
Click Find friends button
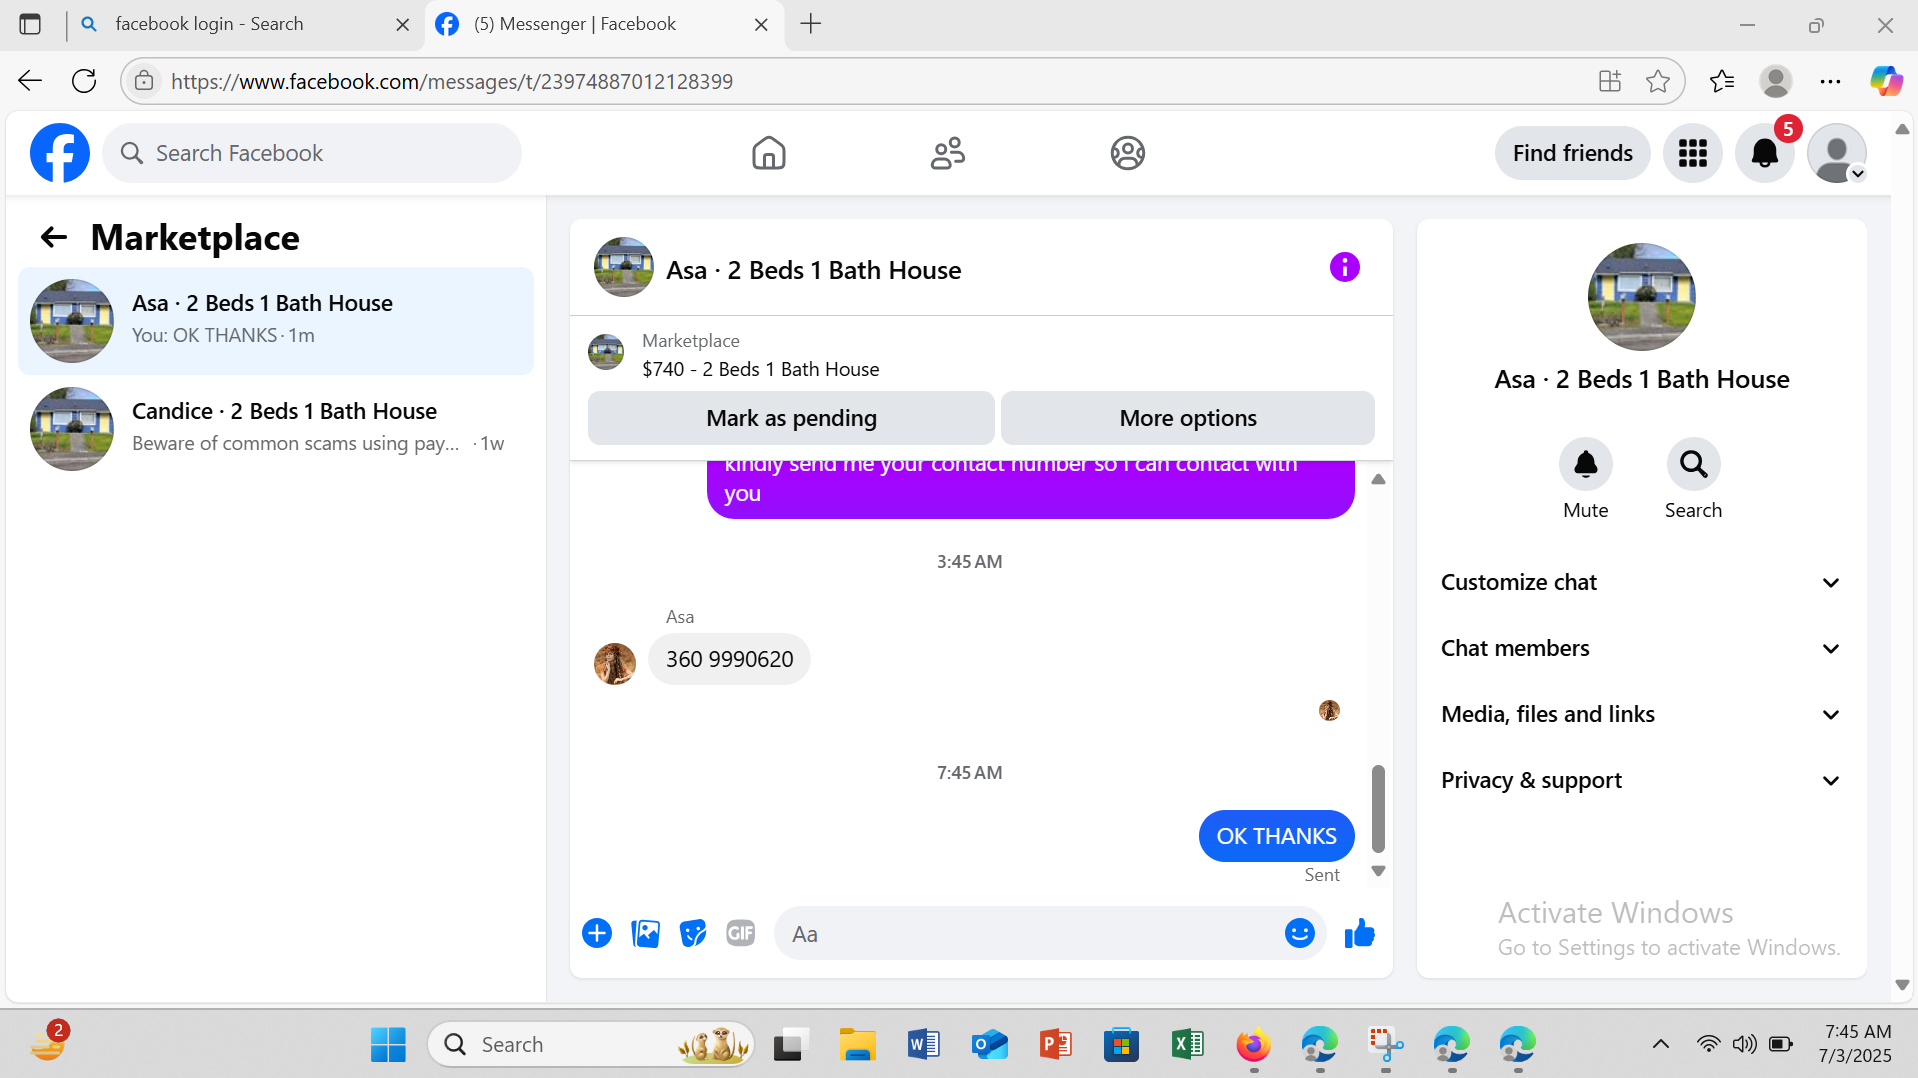[x=1572, y=153]
